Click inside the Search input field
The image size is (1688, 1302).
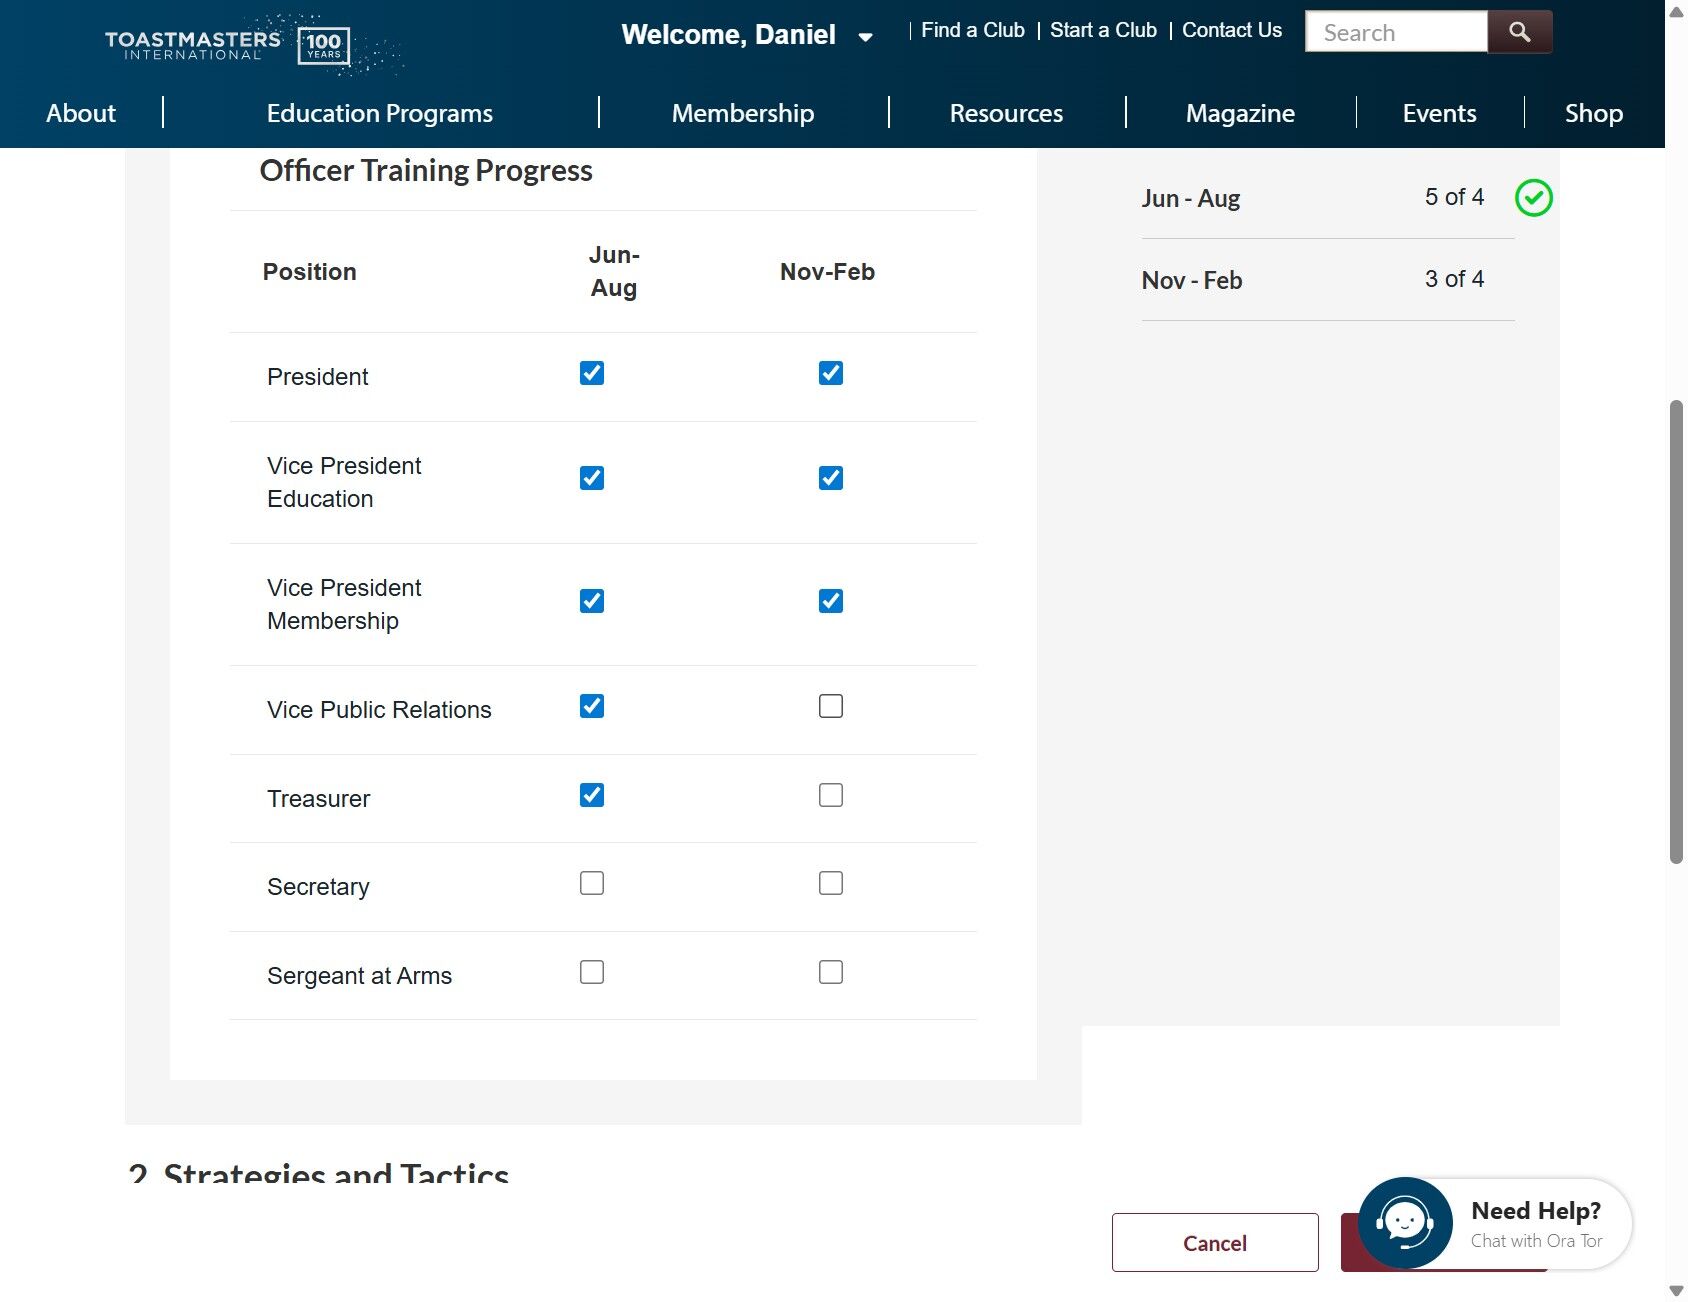click(1395, 31)
